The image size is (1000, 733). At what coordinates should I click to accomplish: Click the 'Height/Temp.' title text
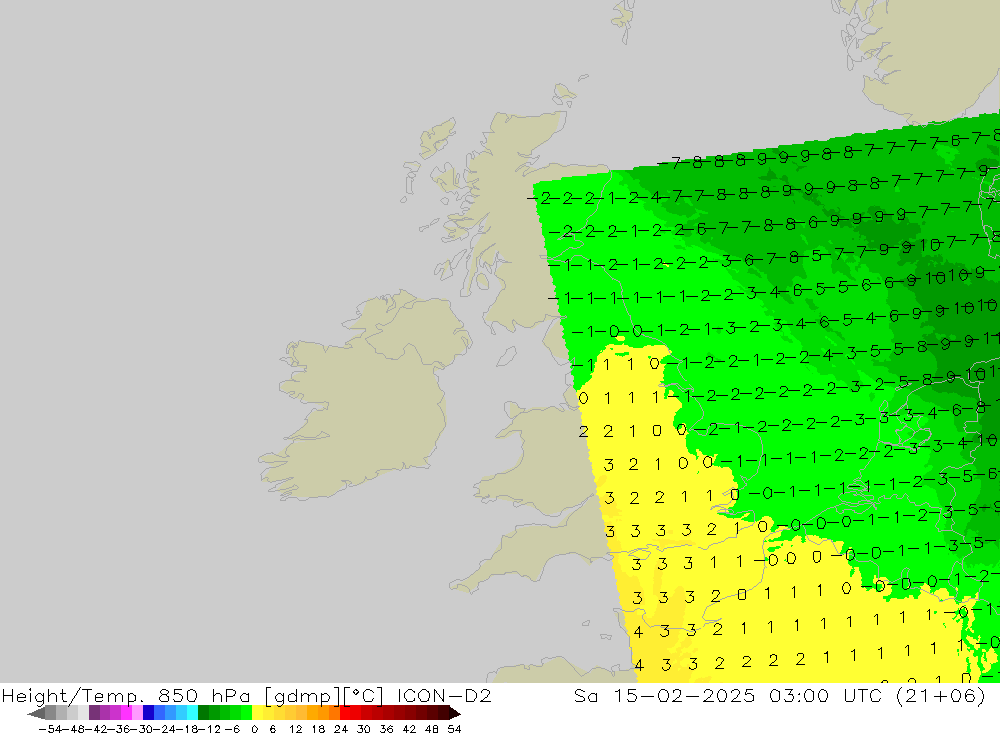tap(73, 696)
